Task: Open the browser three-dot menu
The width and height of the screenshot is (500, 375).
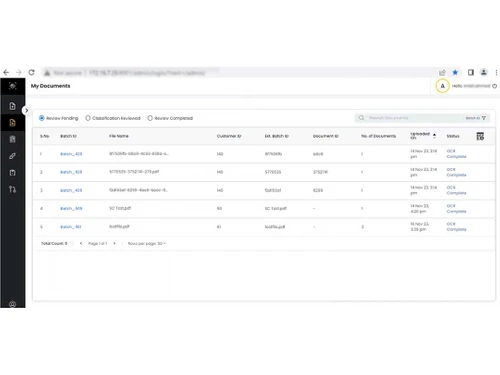Action: 496,72
